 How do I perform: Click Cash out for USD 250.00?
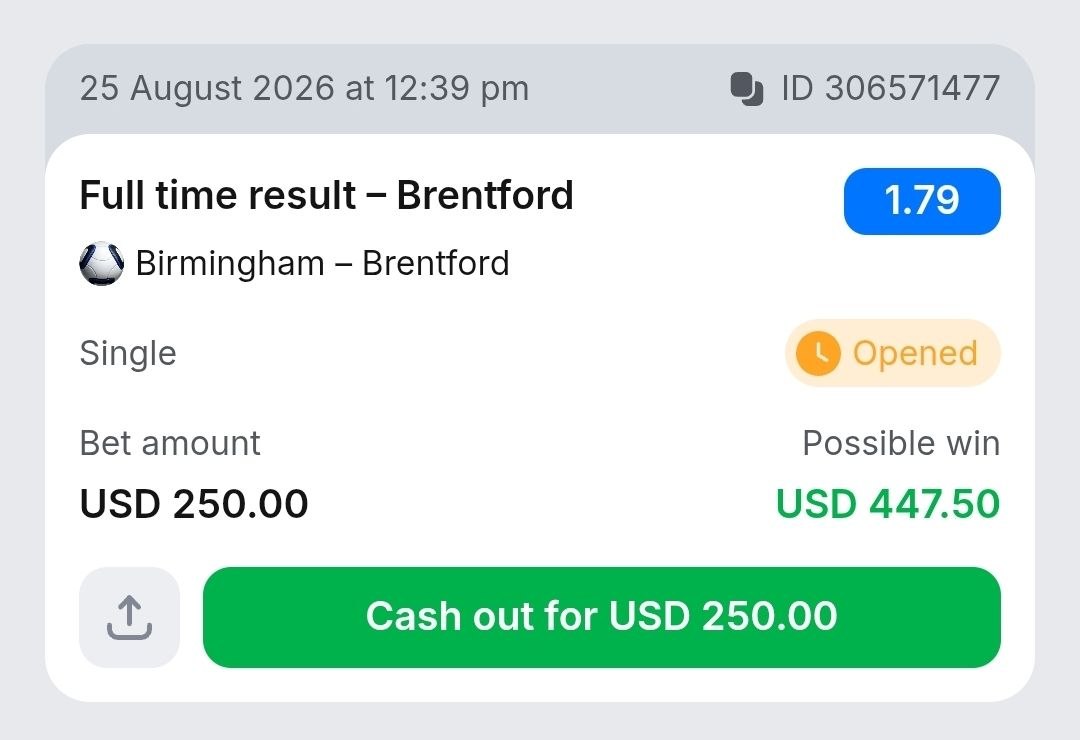601,617
